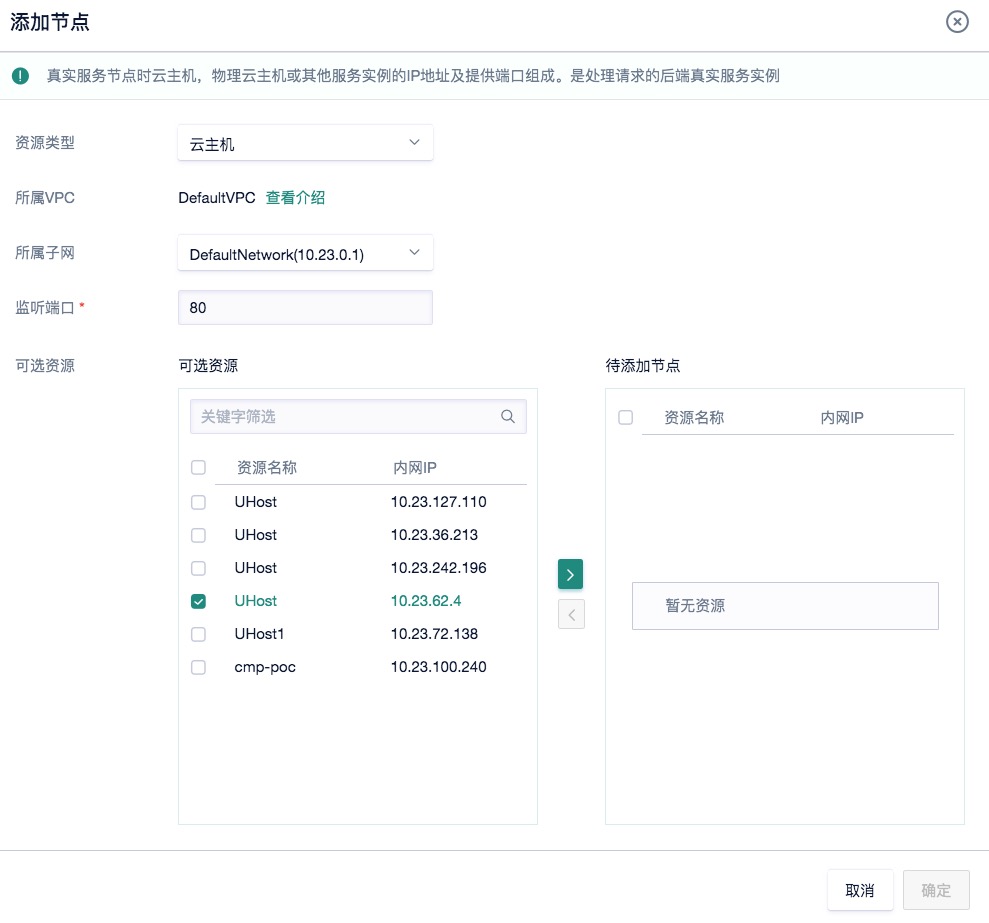Image resolution: width=989 pixels, height=923 pixels.
Task: Click the green info icon in notice bar
Action: pyautogui.click(x=20, y=76)
